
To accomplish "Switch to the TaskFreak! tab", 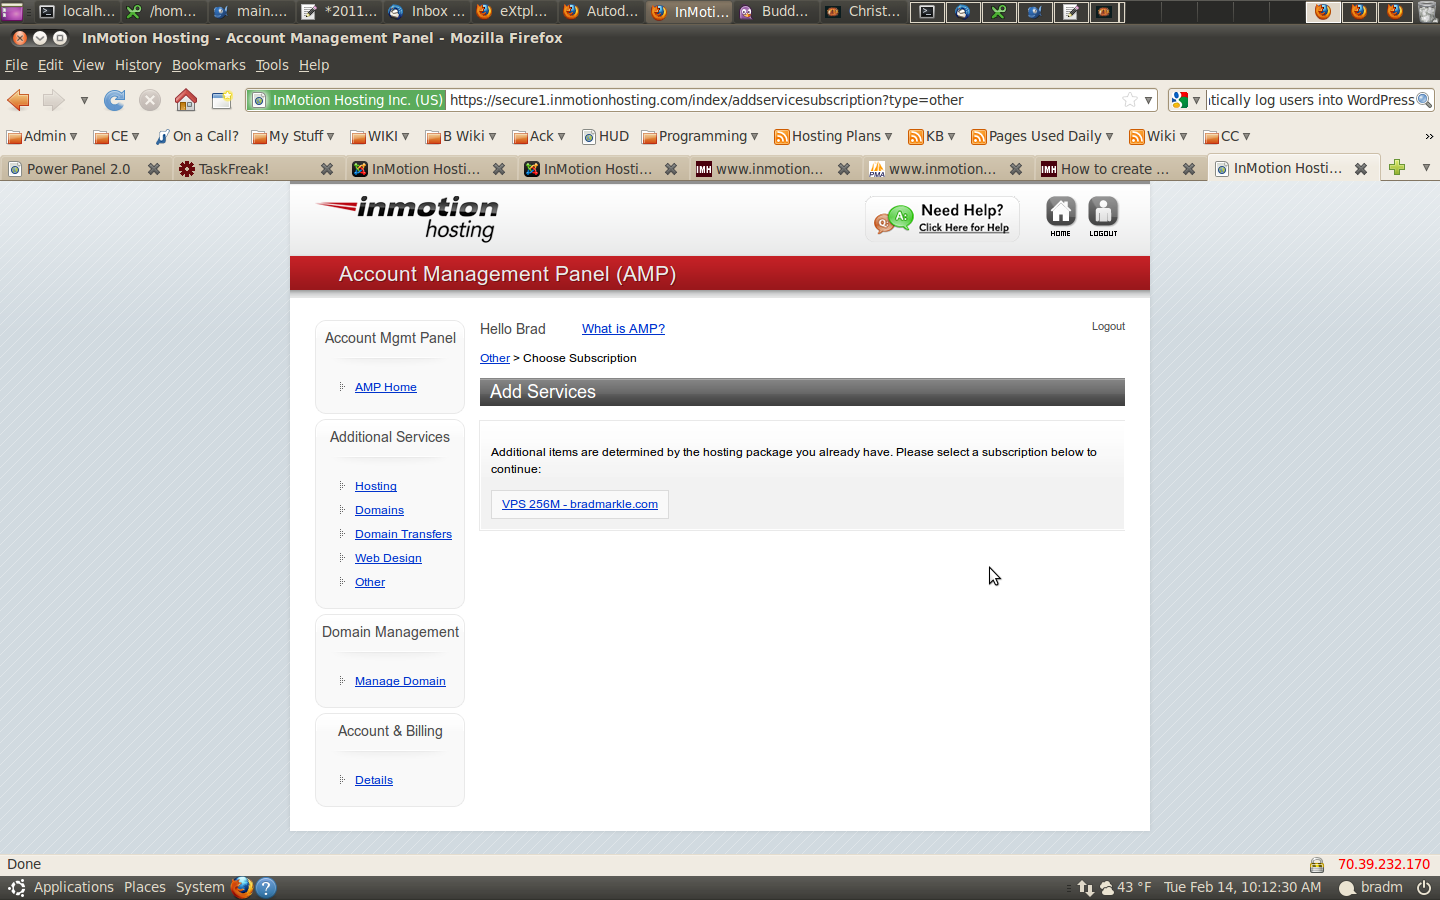I will click(256, 169).
